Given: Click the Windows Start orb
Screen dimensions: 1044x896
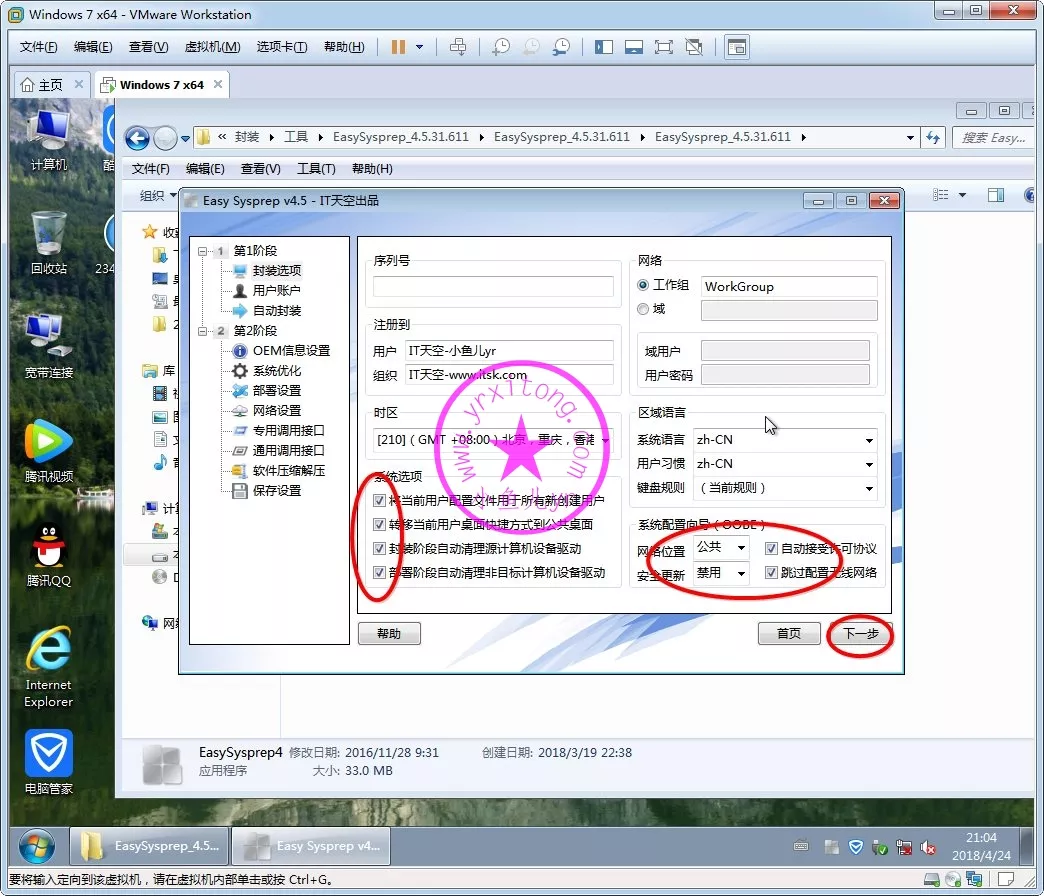Looking at the screenshot, I should [36, 845].
